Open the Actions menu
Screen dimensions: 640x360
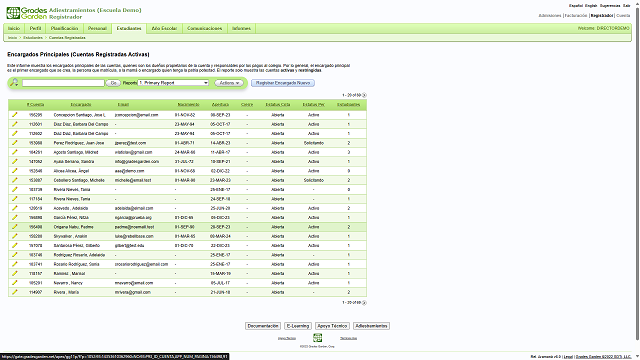pos(229,83)
